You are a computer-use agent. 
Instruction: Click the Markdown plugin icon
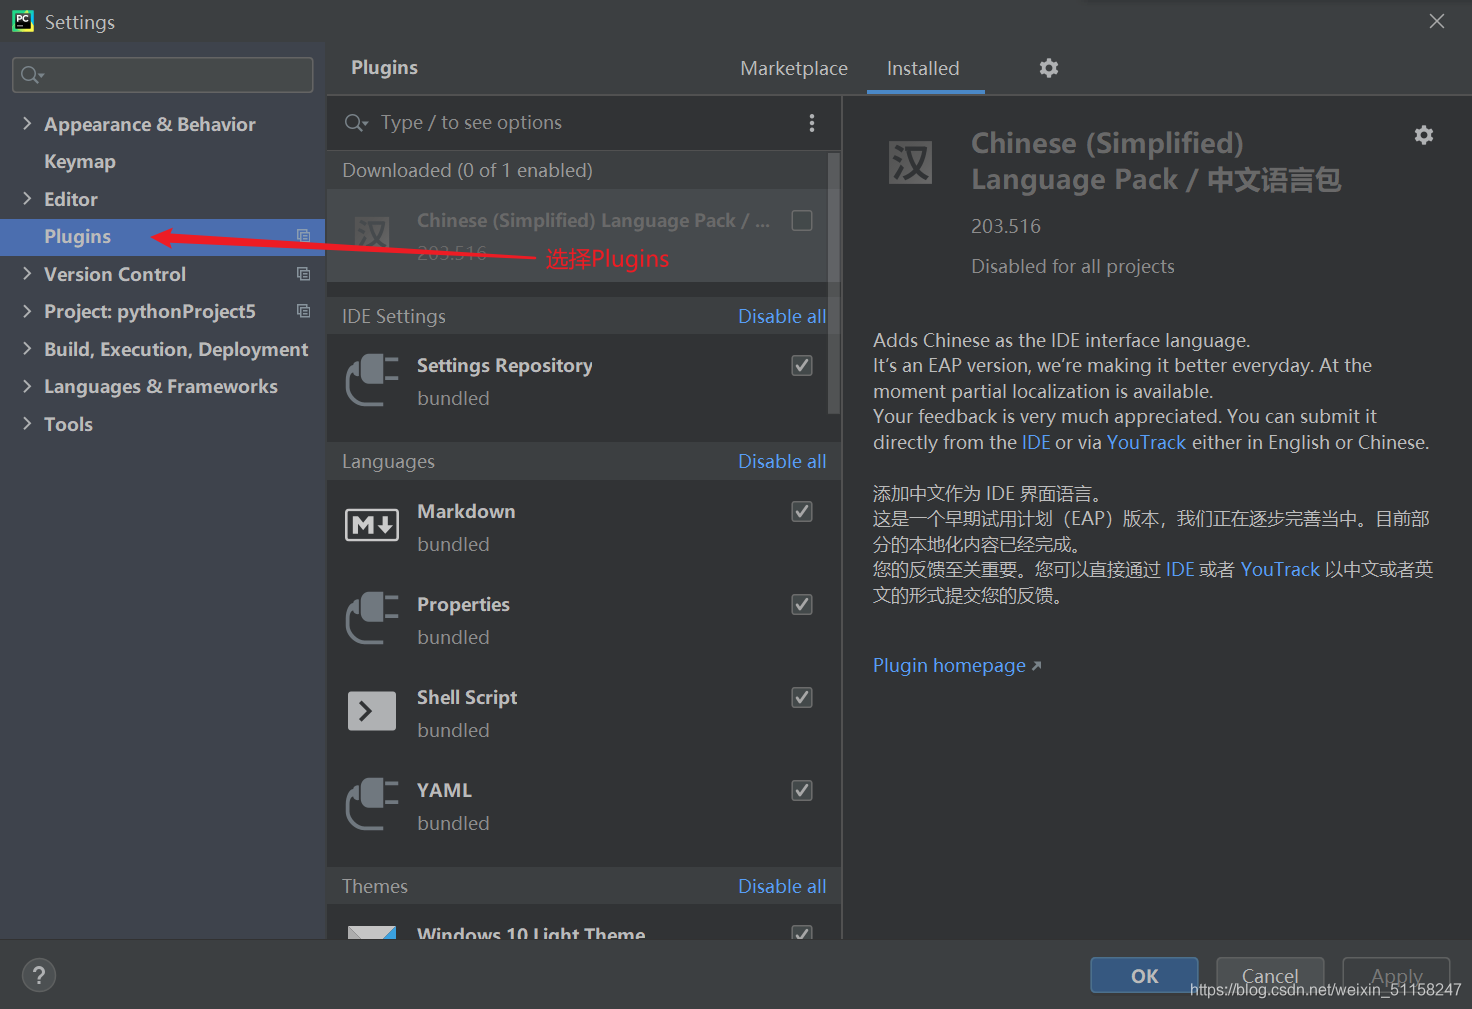pos(372,525)
